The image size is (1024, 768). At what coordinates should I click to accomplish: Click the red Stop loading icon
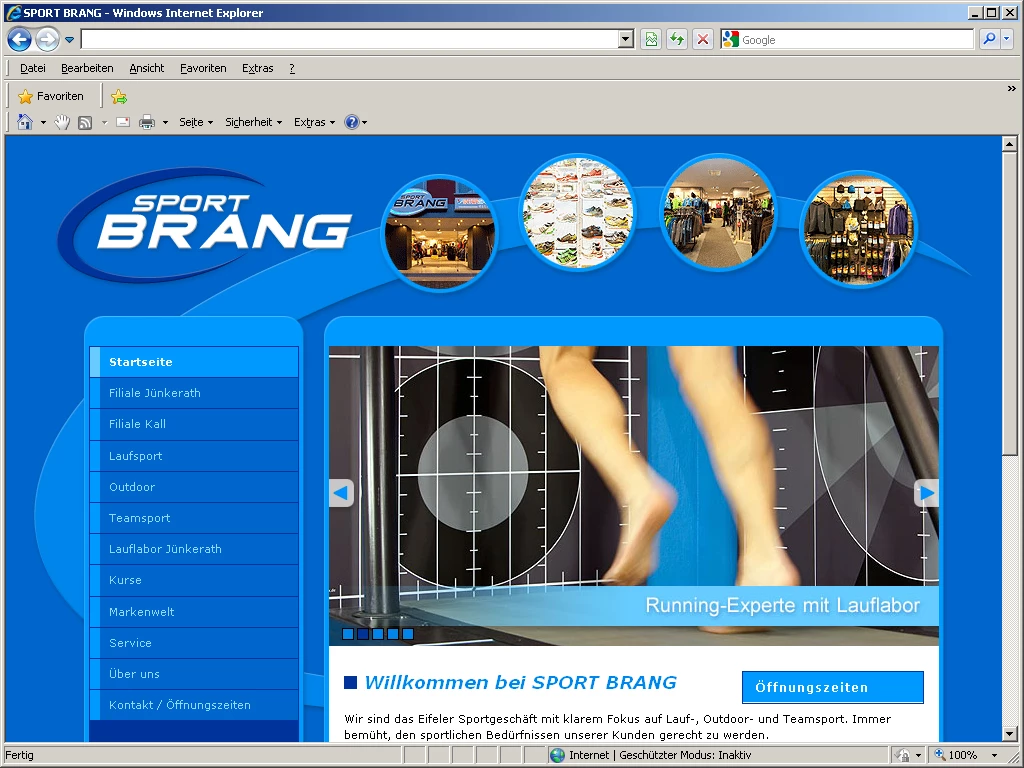click(703, 40)
